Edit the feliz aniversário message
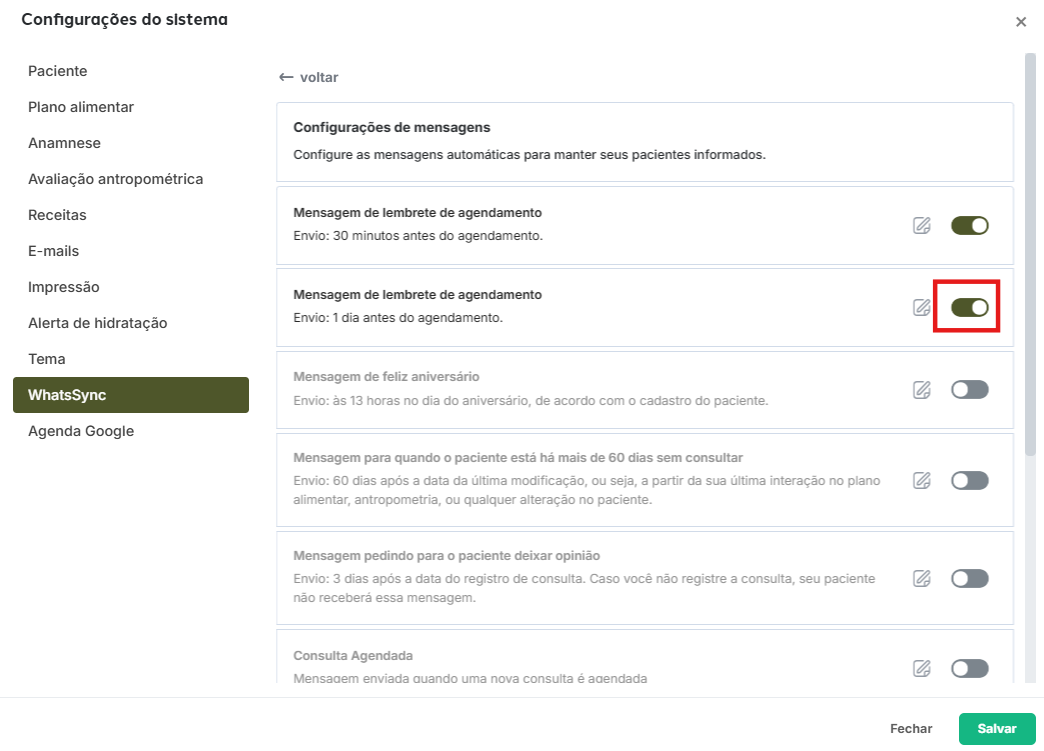 921,389
